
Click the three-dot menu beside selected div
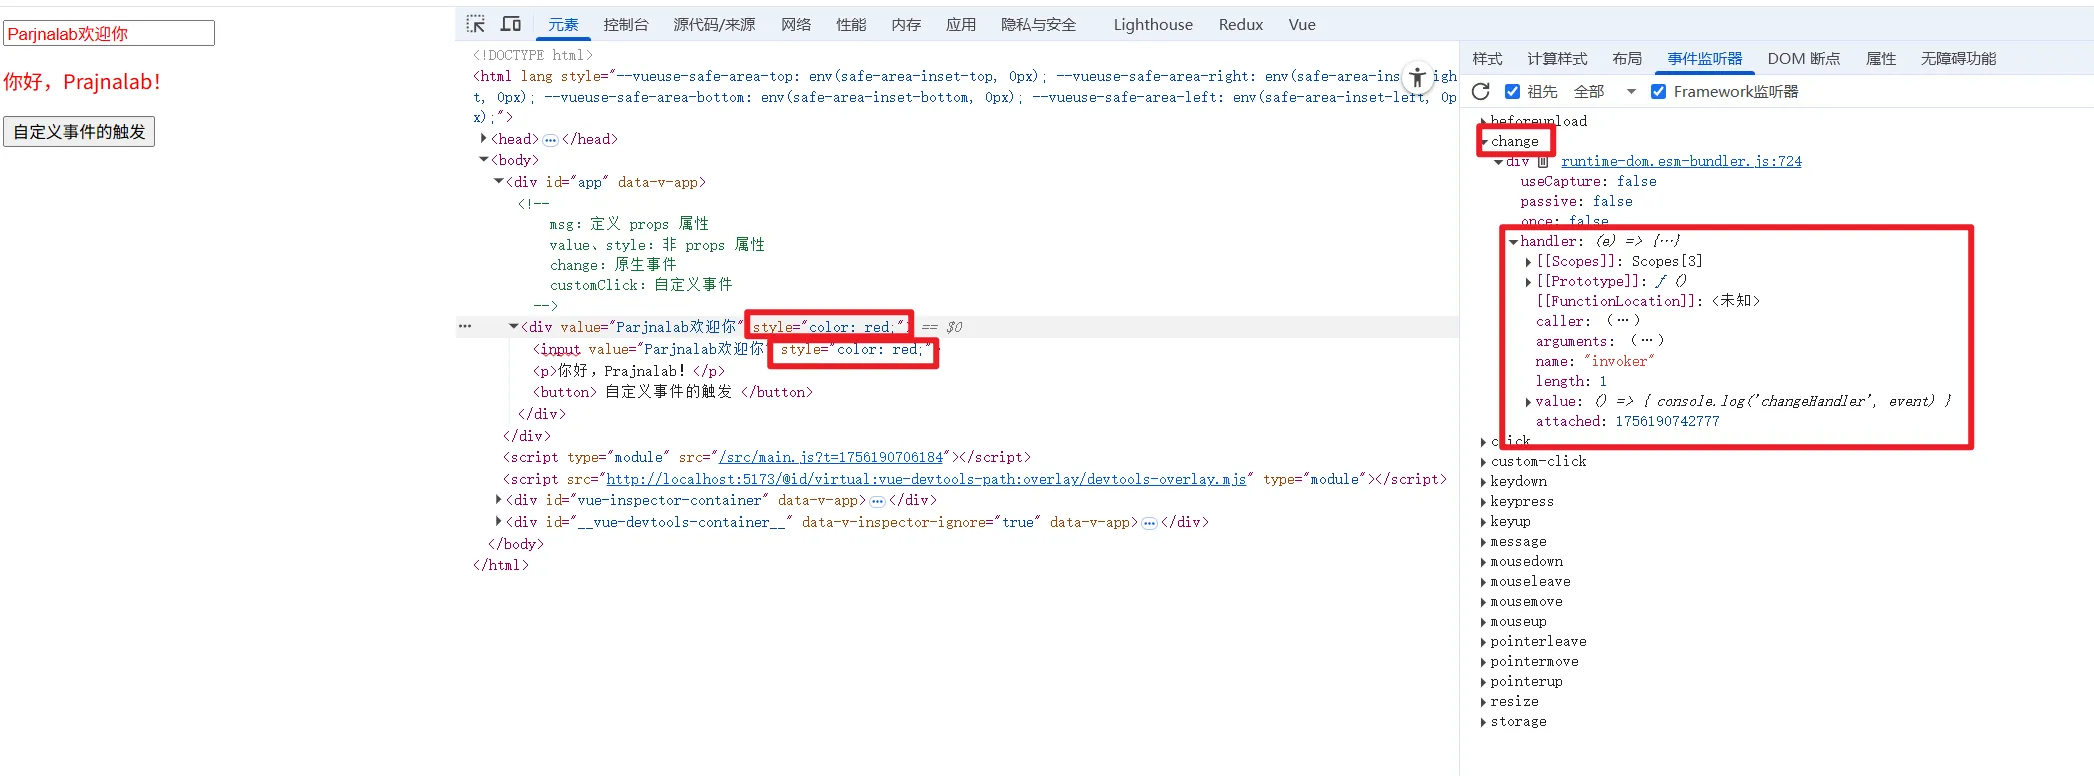click(x=465, y=327)
